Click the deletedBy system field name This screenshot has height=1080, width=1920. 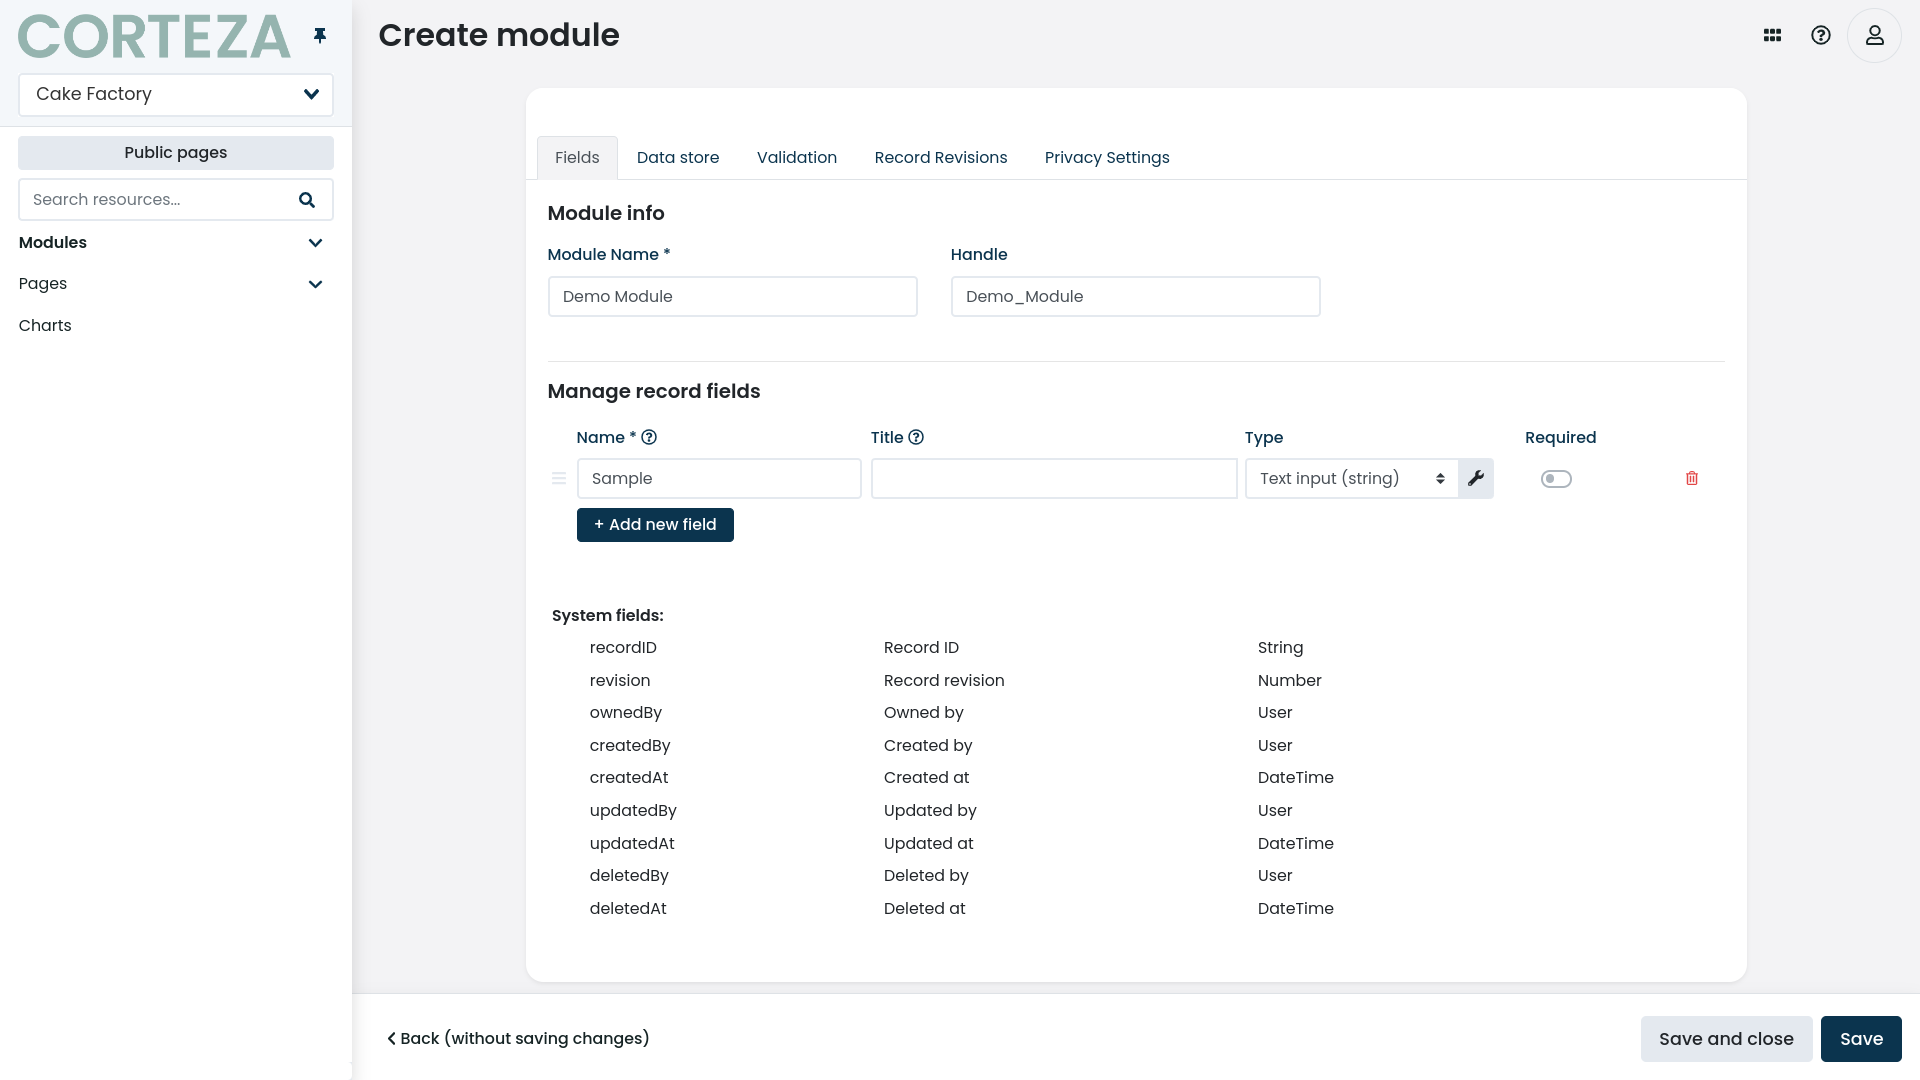pos(629,876)
